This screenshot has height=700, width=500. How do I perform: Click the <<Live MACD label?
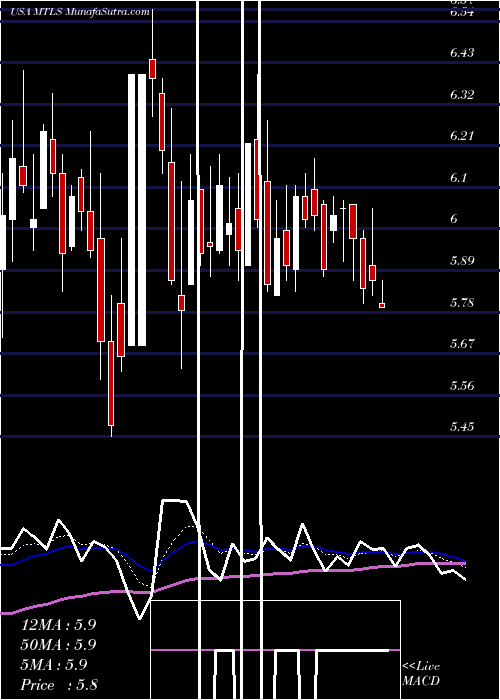pyautogui.click(x=421, y=673)
